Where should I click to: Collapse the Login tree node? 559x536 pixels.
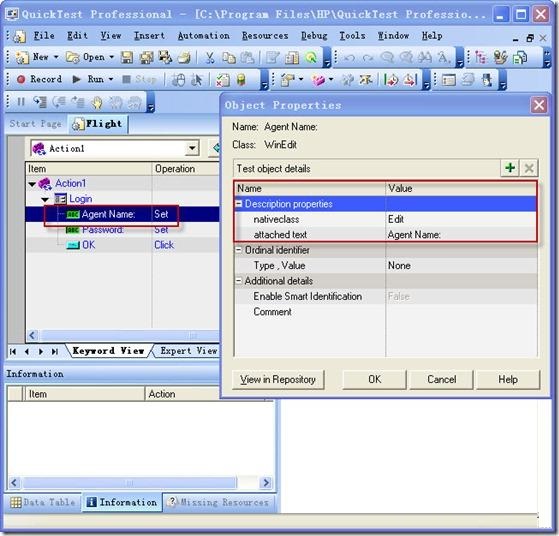coord(45,199)
